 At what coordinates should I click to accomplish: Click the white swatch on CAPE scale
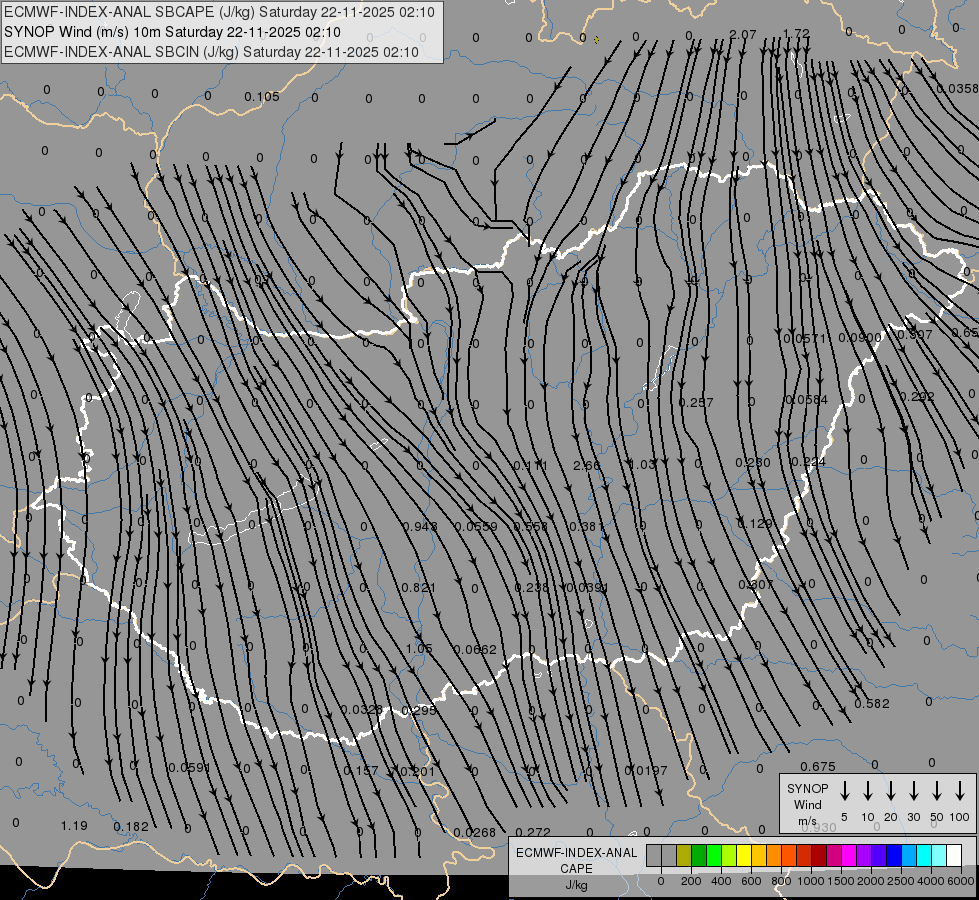[954, 855]
